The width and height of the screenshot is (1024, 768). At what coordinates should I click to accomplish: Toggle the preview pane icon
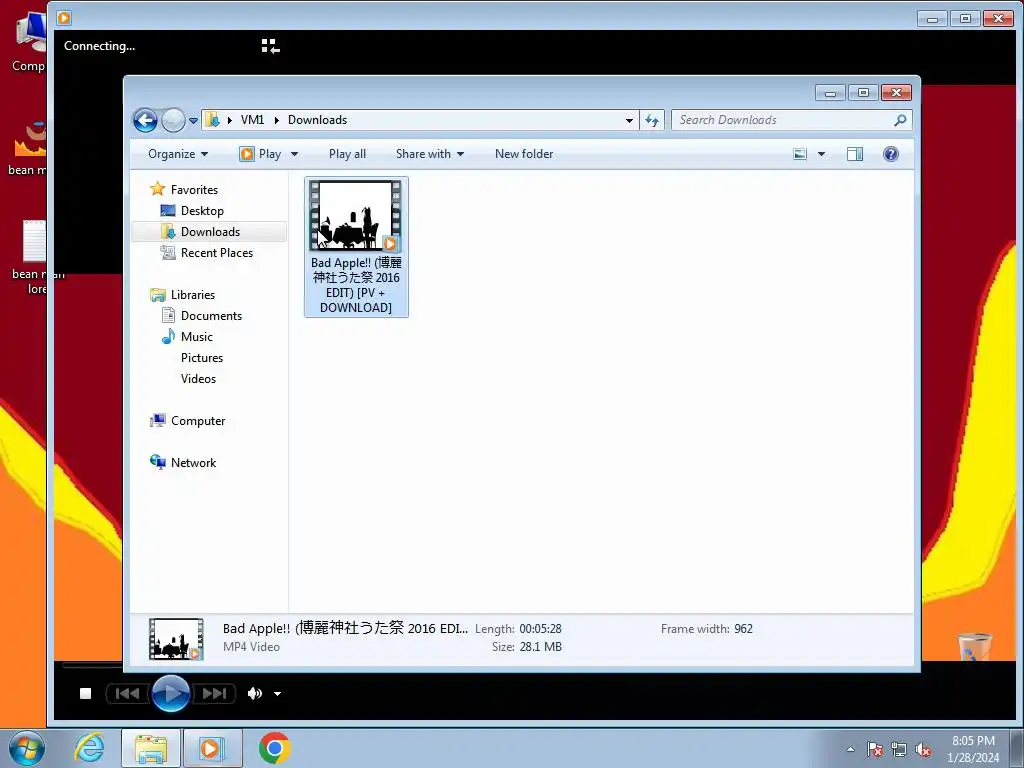click(855, 154)
